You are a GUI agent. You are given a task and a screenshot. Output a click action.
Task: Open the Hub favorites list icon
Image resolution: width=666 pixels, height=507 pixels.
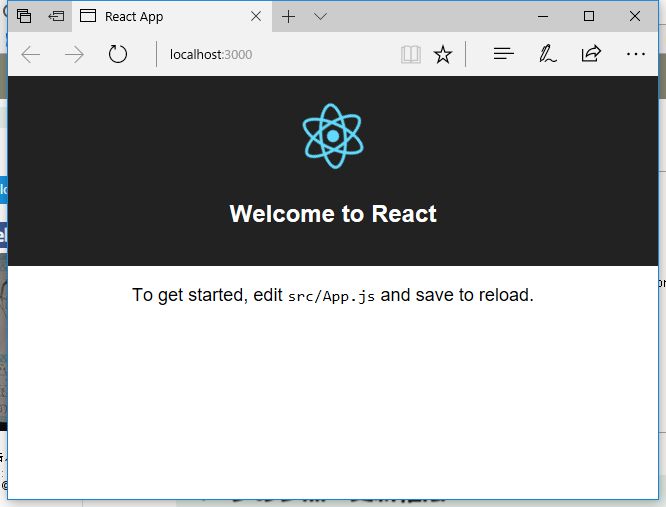pyautogui.click(x=504, y=54)
